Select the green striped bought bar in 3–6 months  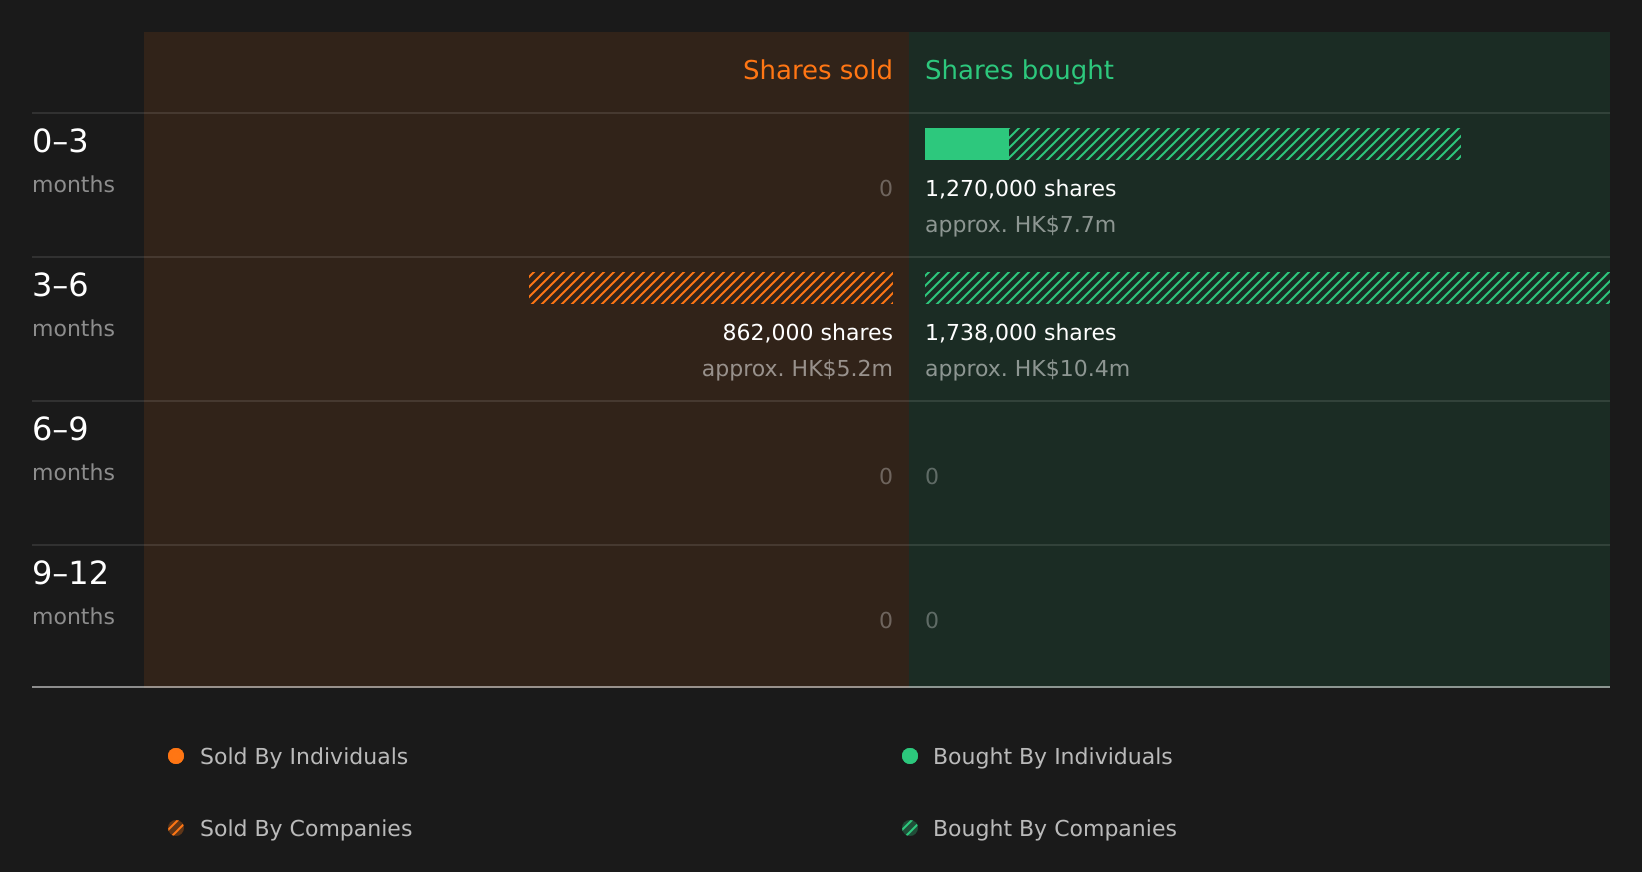point(1267,288)
